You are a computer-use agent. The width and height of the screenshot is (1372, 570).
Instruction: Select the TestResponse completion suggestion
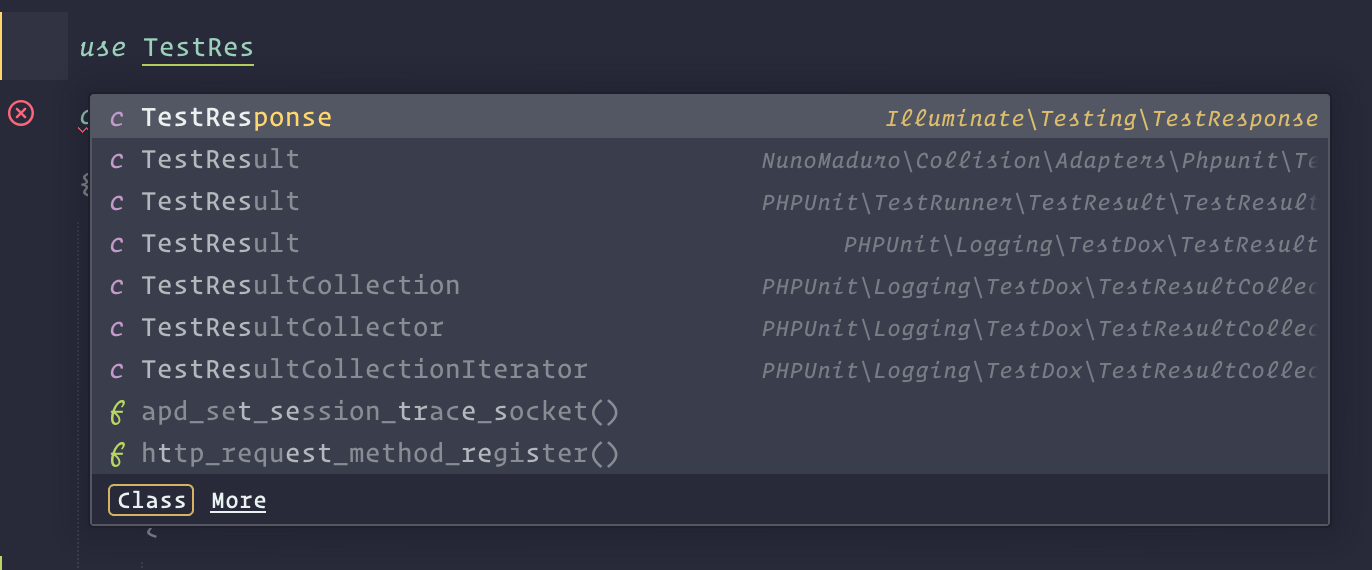710,118
